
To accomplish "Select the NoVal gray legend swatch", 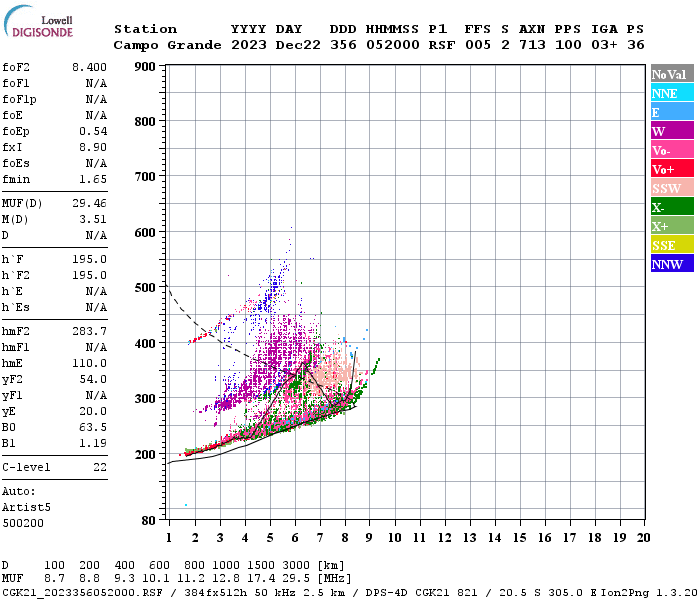I will pos(672,74).
